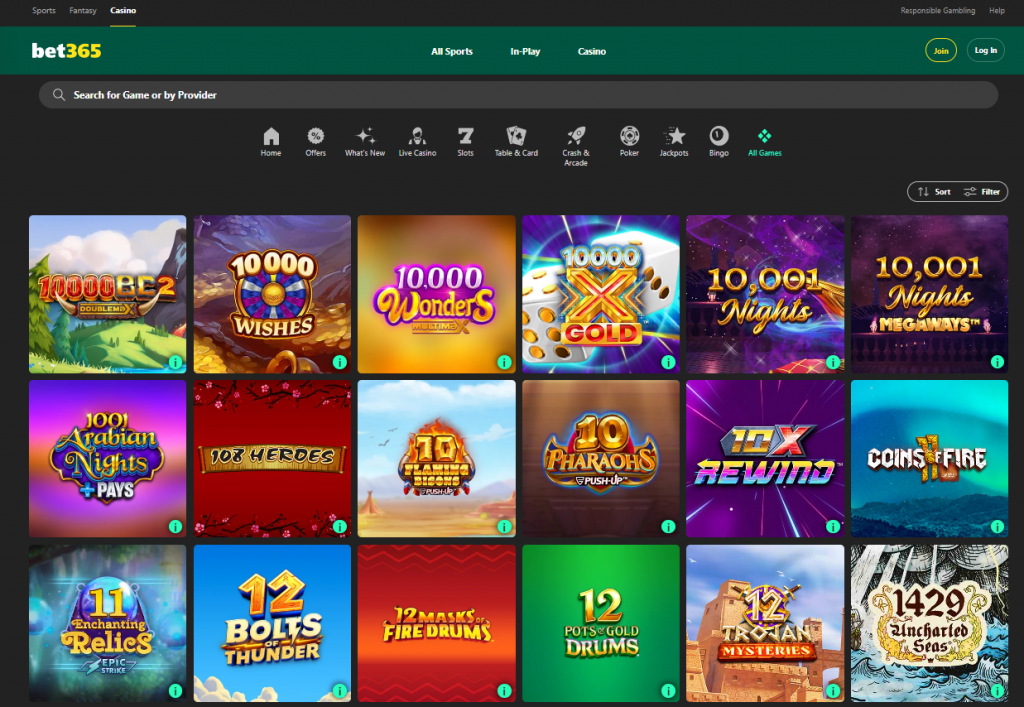This screenshot has height=707, width=1024.
Task: Launch 1429 Uncharted Seas game
Action: click(929, 623)
